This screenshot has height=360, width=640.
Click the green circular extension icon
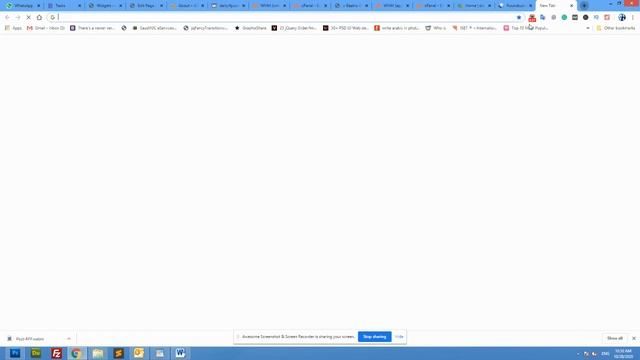[x=564, y=18]
